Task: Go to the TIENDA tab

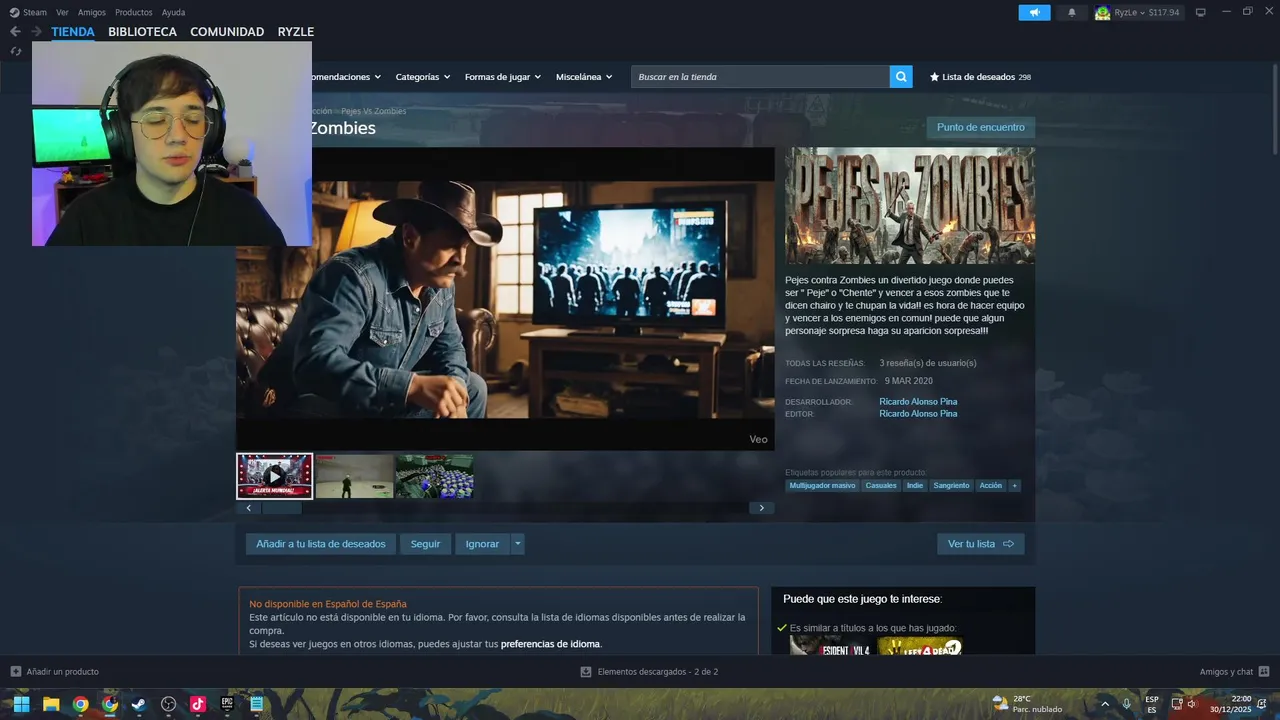Action: point(73,32)
